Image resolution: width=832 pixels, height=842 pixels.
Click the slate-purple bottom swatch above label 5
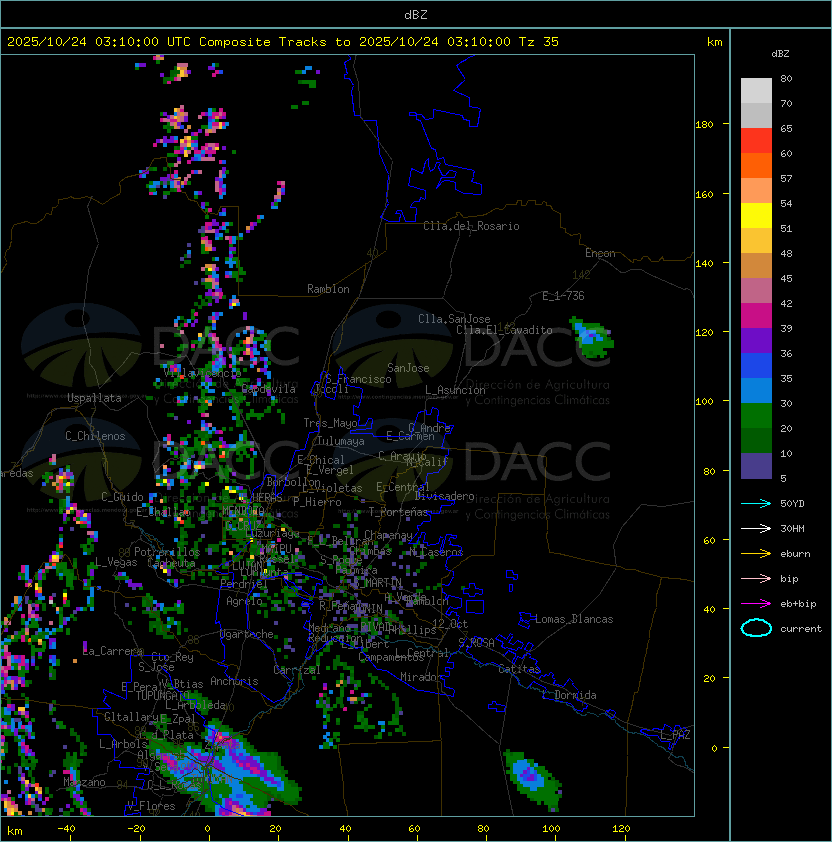756,466
